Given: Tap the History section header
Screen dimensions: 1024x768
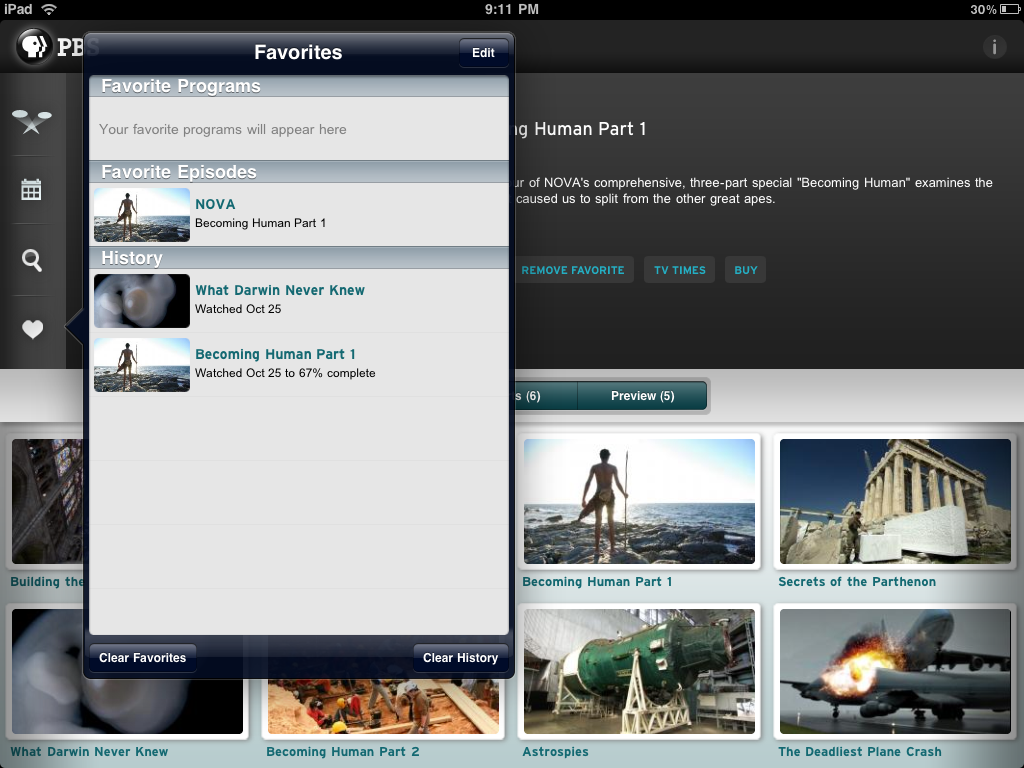Looking at the screenshot, I should point(298,258).
